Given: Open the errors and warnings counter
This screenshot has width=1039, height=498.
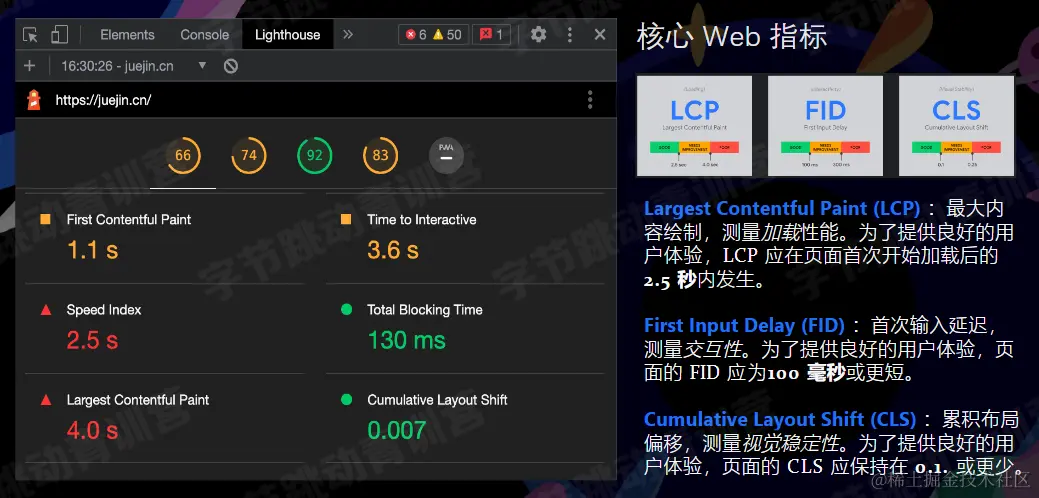Looking at the screenshot, I should point(433,34).
